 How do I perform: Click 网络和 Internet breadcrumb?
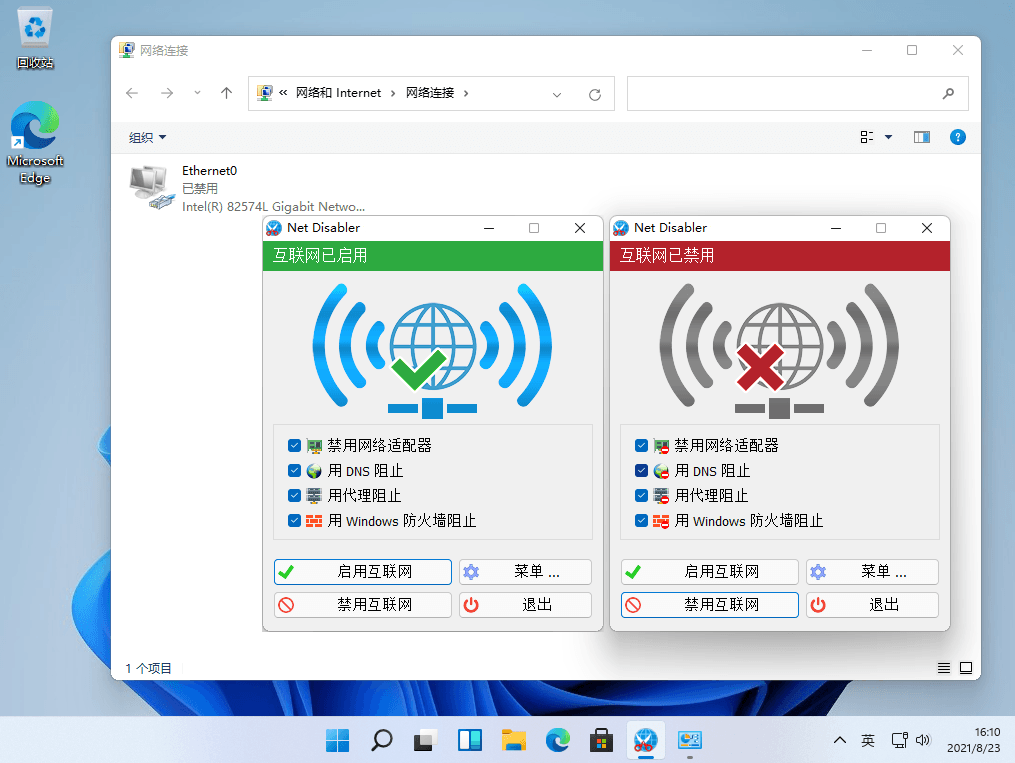coord(339,93)
